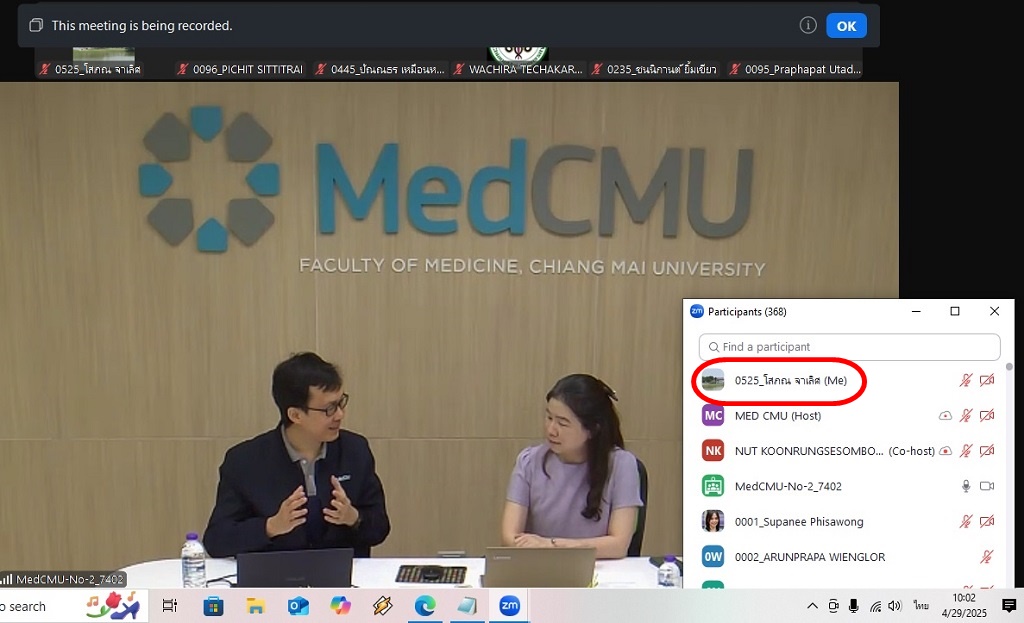Click the OW avatar of 0002_ARUNPRAPA WIENGLOR
This screenshot has width=1024, height=623.
click(x=712, y=556)
